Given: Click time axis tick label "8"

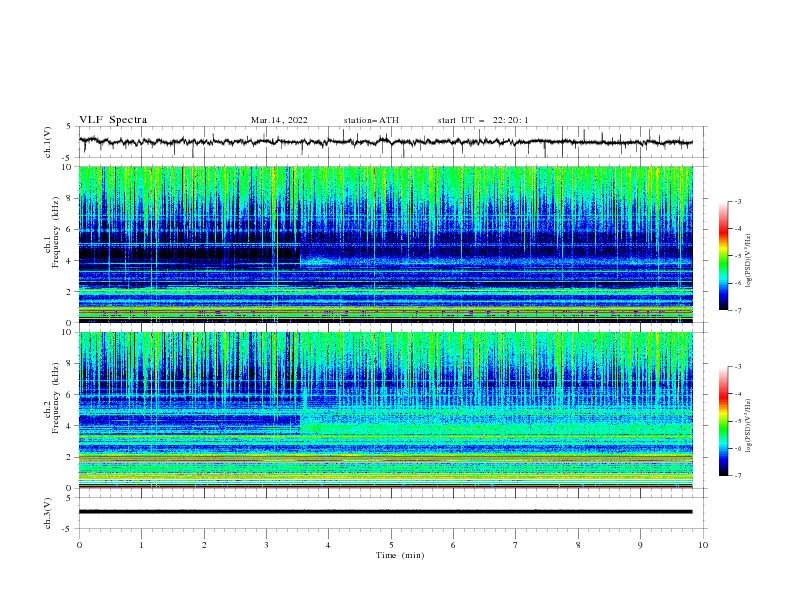Looking at the screenshot, I should click(578, 545).
